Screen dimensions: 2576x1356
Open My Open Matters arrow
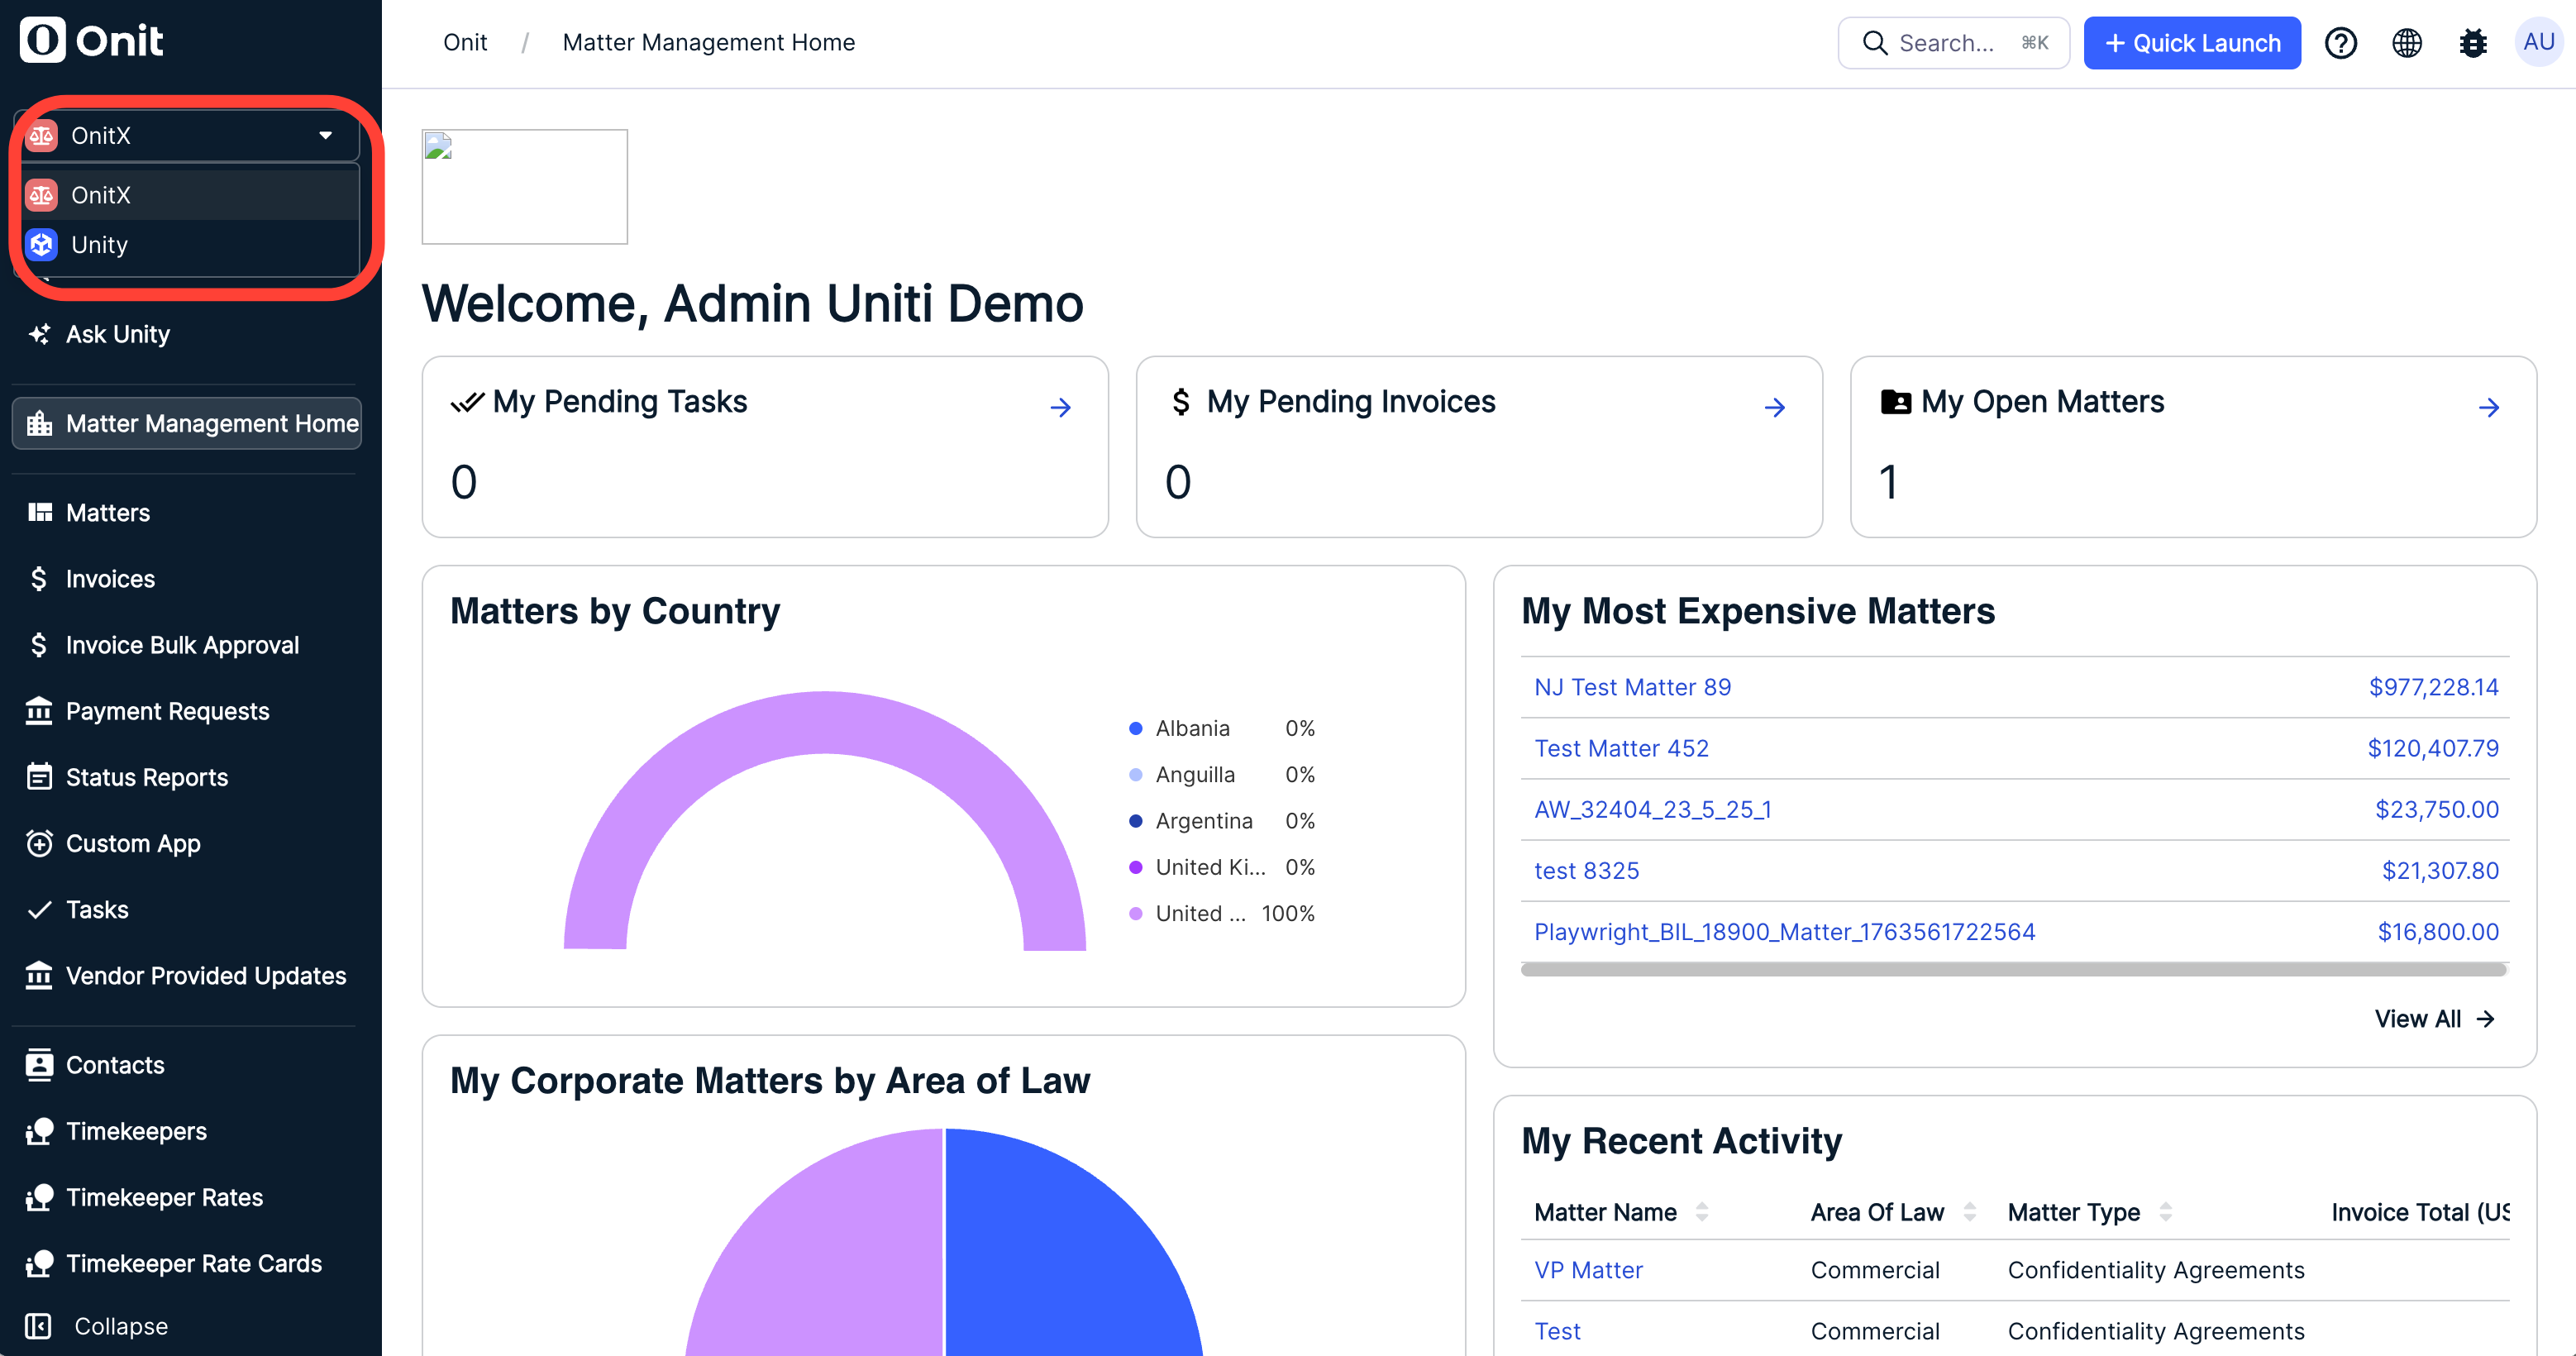2488,407
